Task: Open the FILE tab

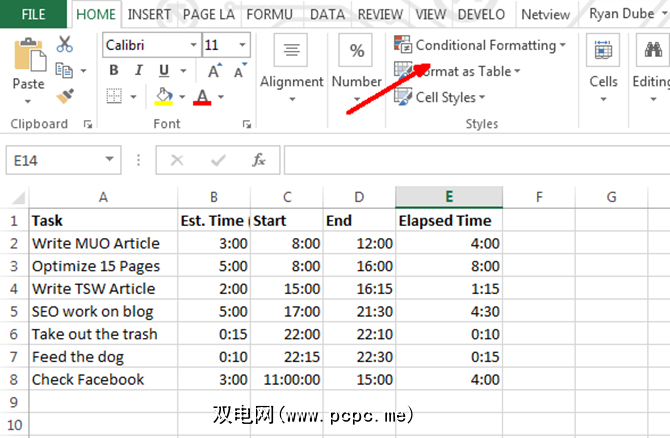Action: [33, 14]
